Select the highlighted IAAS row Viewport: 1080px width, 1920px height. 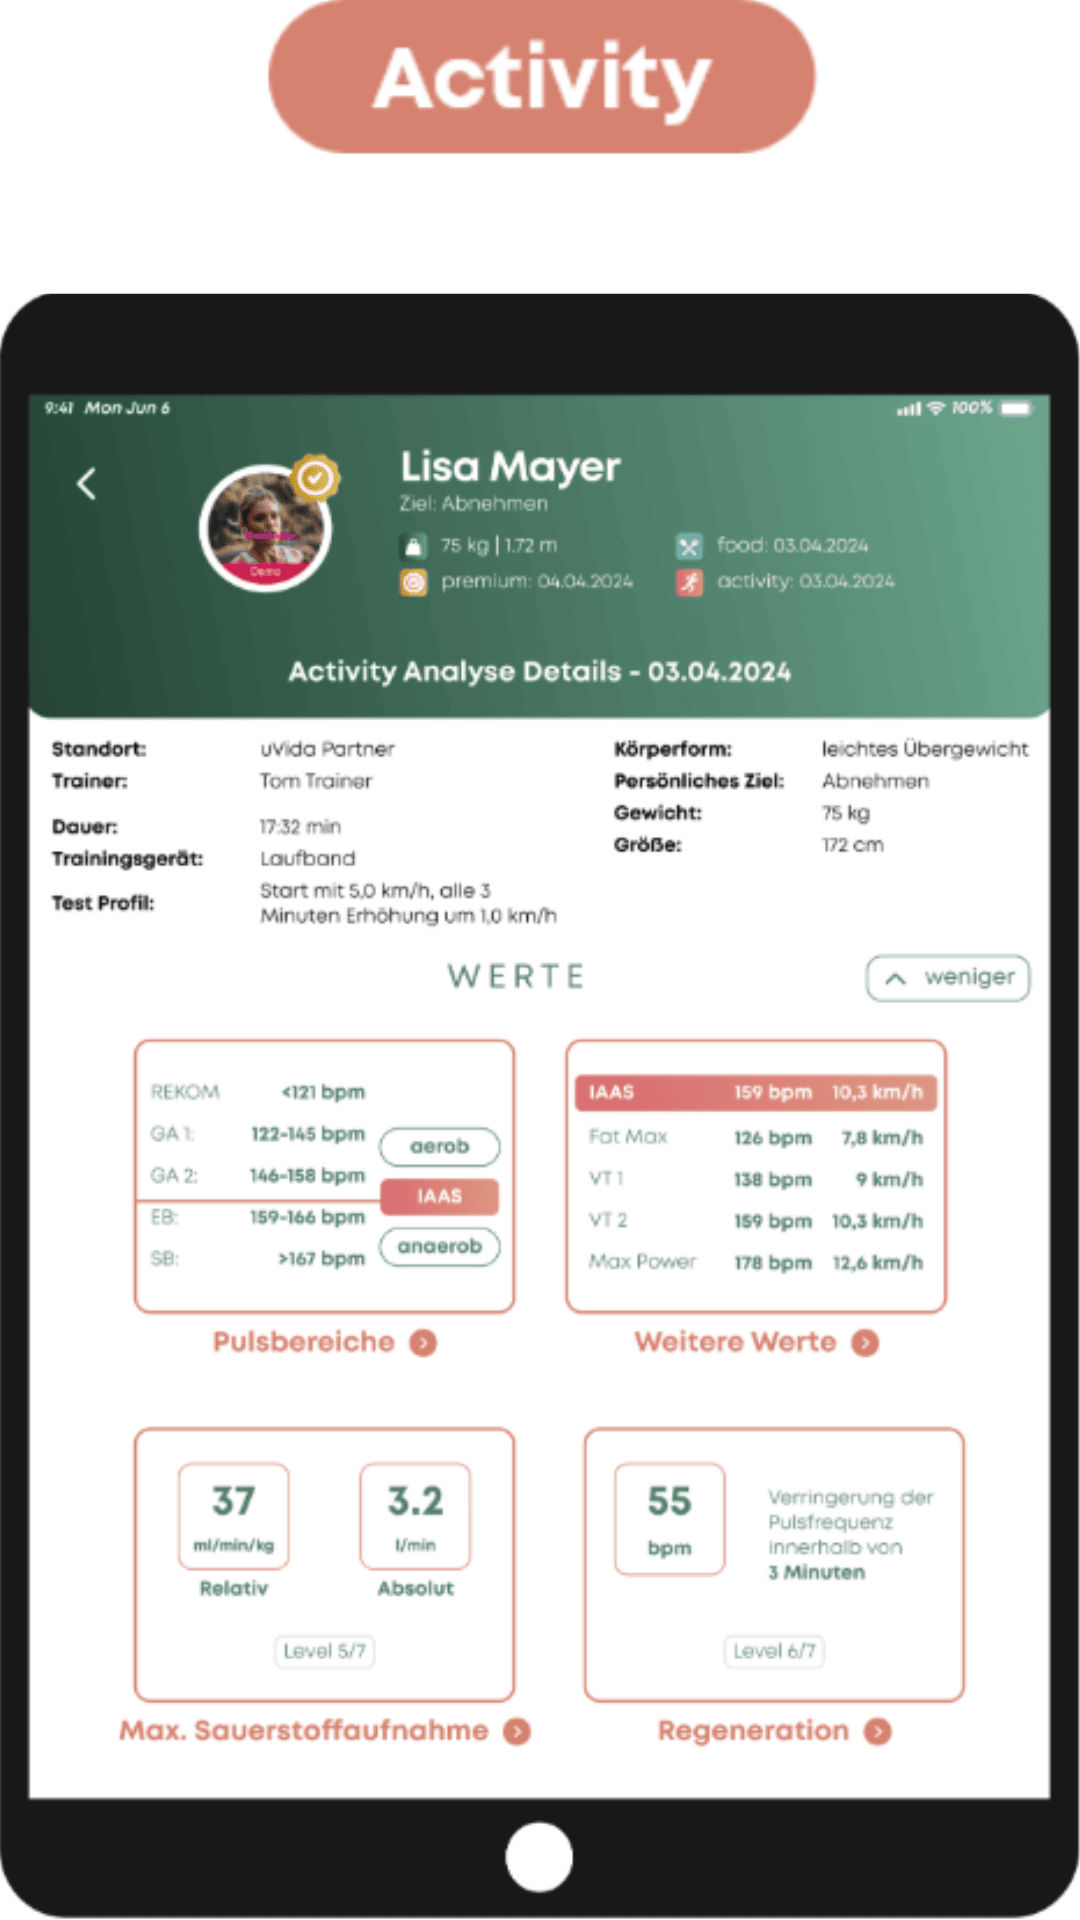tap(755, 1093)
